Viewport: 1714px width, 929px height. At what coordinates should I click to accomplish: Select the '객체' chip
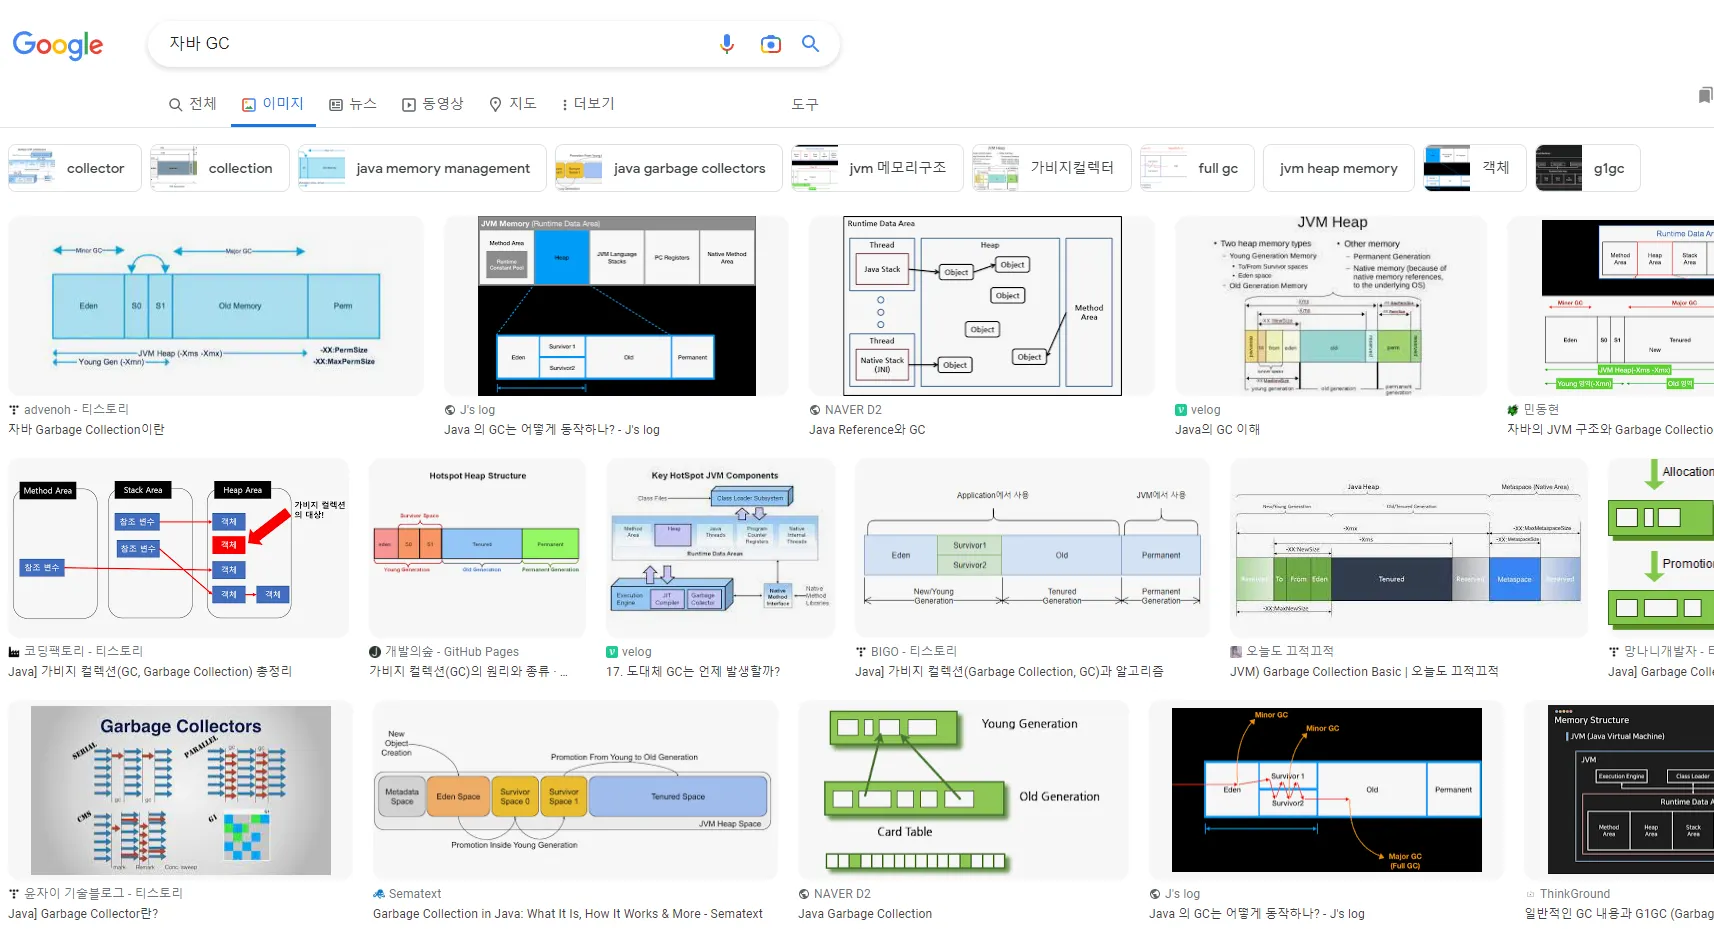(x=1475, y=168)
